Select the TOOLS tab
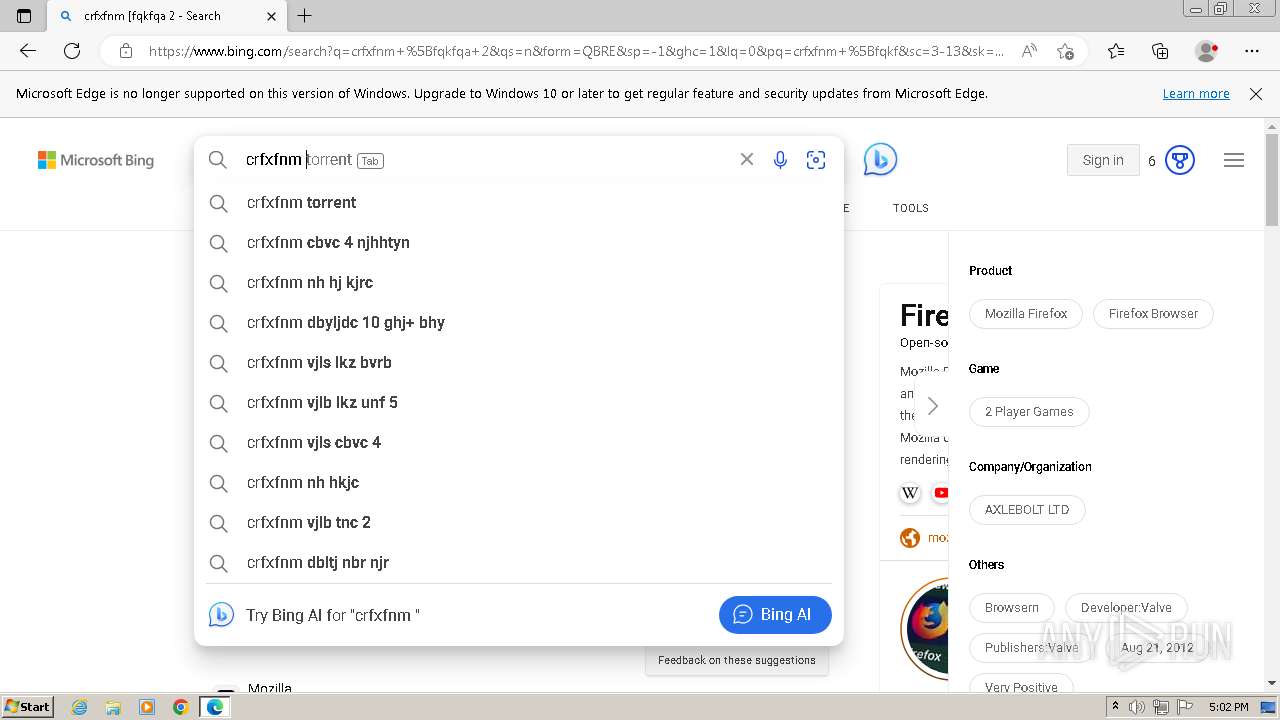The width and height of the screenshot is (1280, 720). [x=911, y=208]
